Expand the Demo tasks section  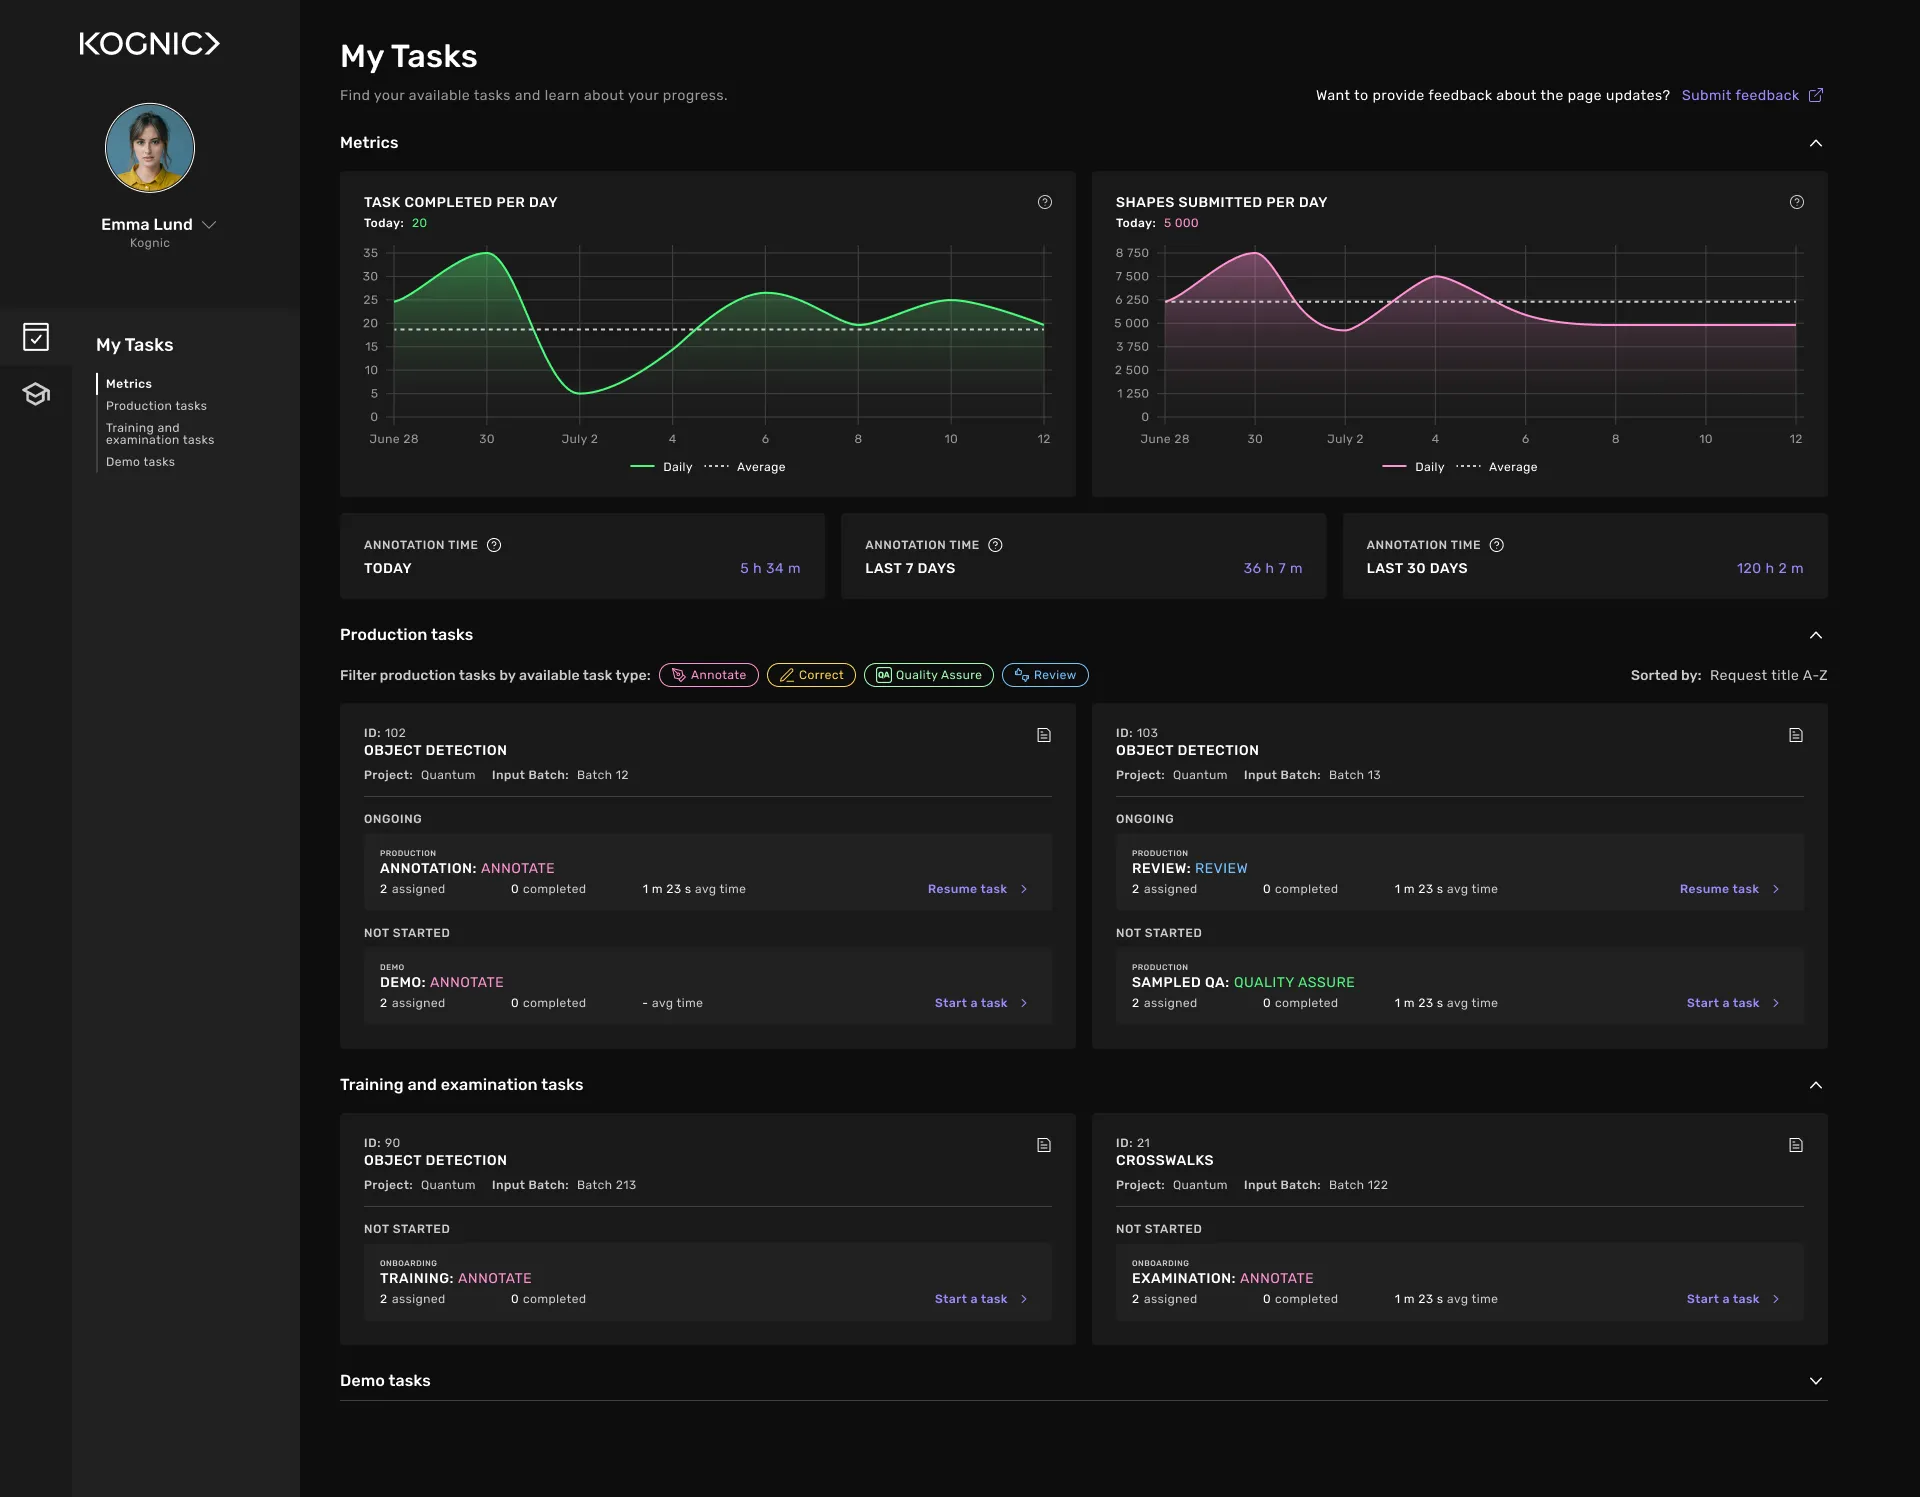pos(1816,1381)
